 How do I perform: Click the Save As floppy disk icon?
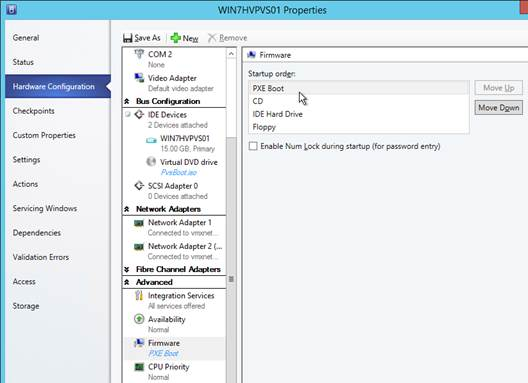click(x=128, y=38)
